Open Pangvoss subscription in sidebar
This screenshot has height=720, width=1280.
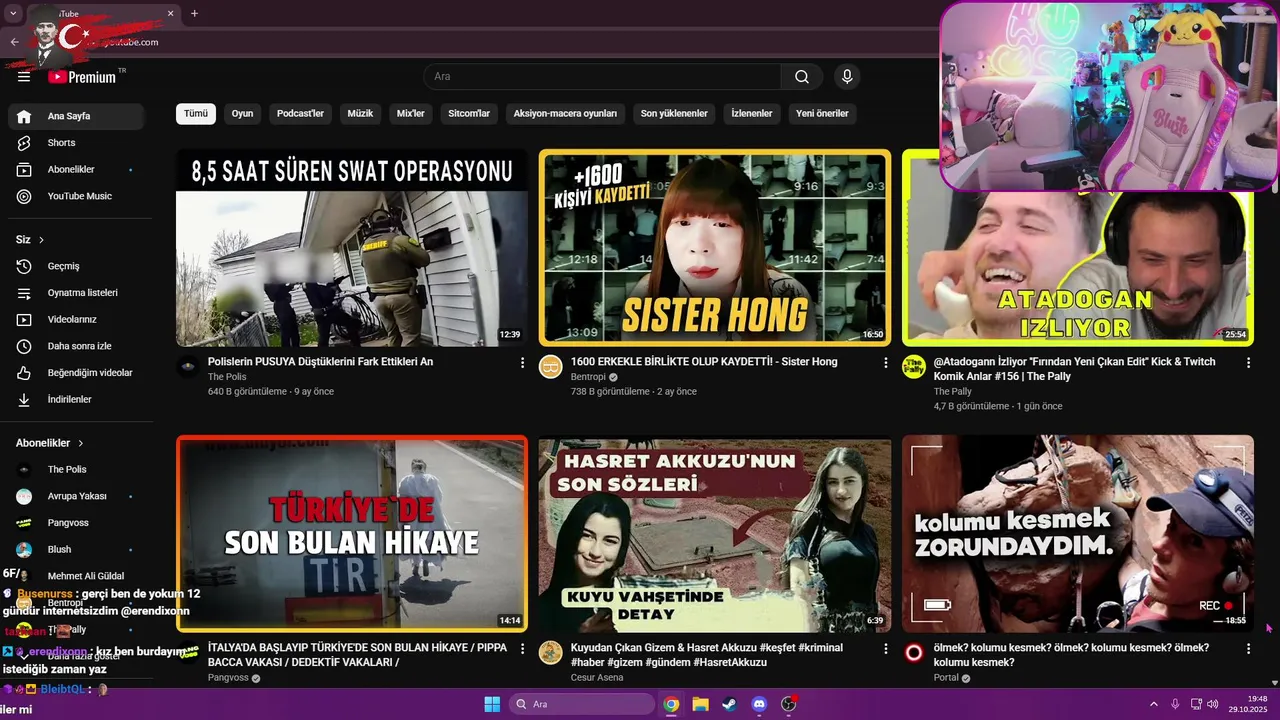(76, 523)
